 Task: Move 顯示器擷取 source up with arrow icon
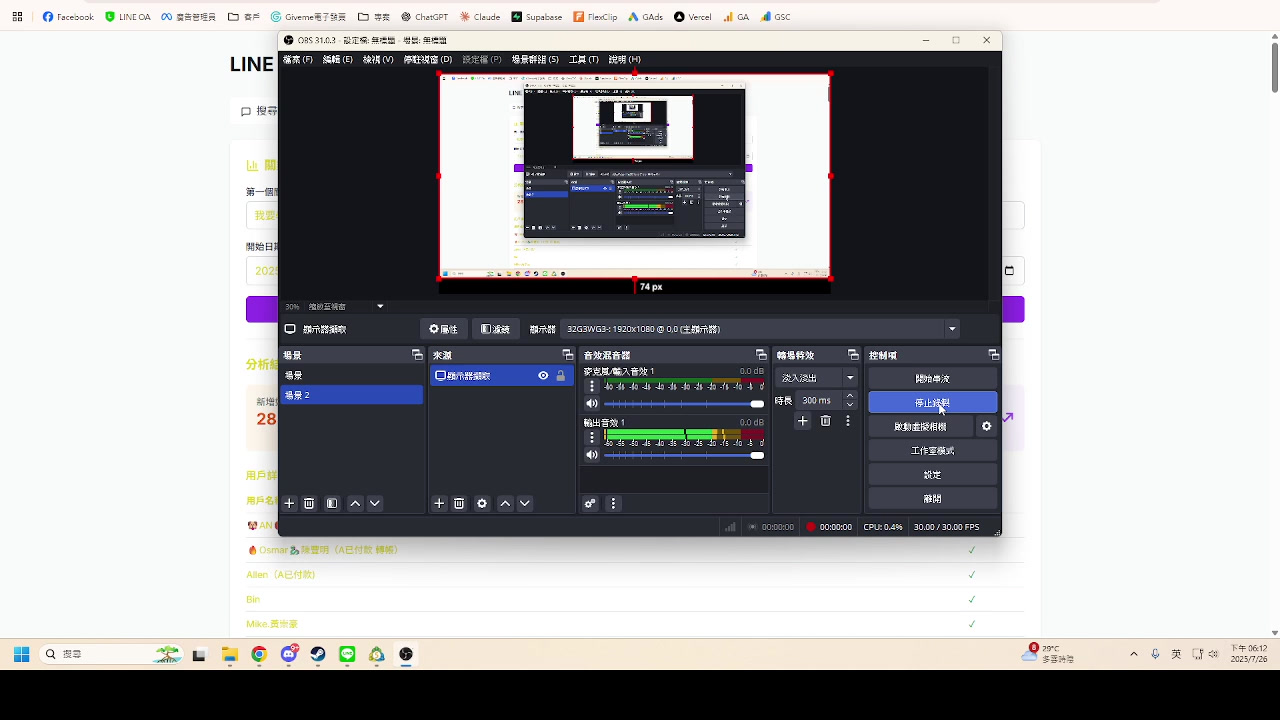click(505, 503)
